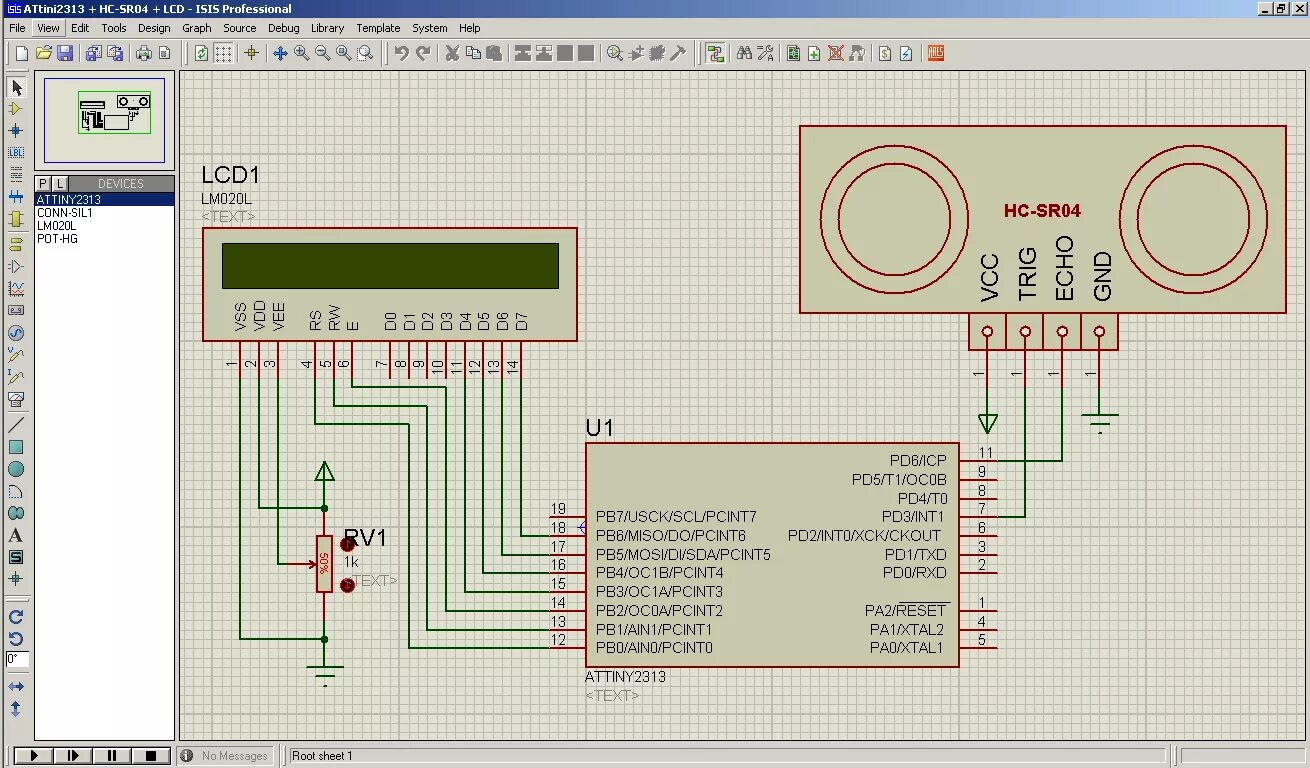Image resolution: width=1310 pixels, height=768 pixels.
Task: Launch ARES netlist transfer
Action: [936, 53]
